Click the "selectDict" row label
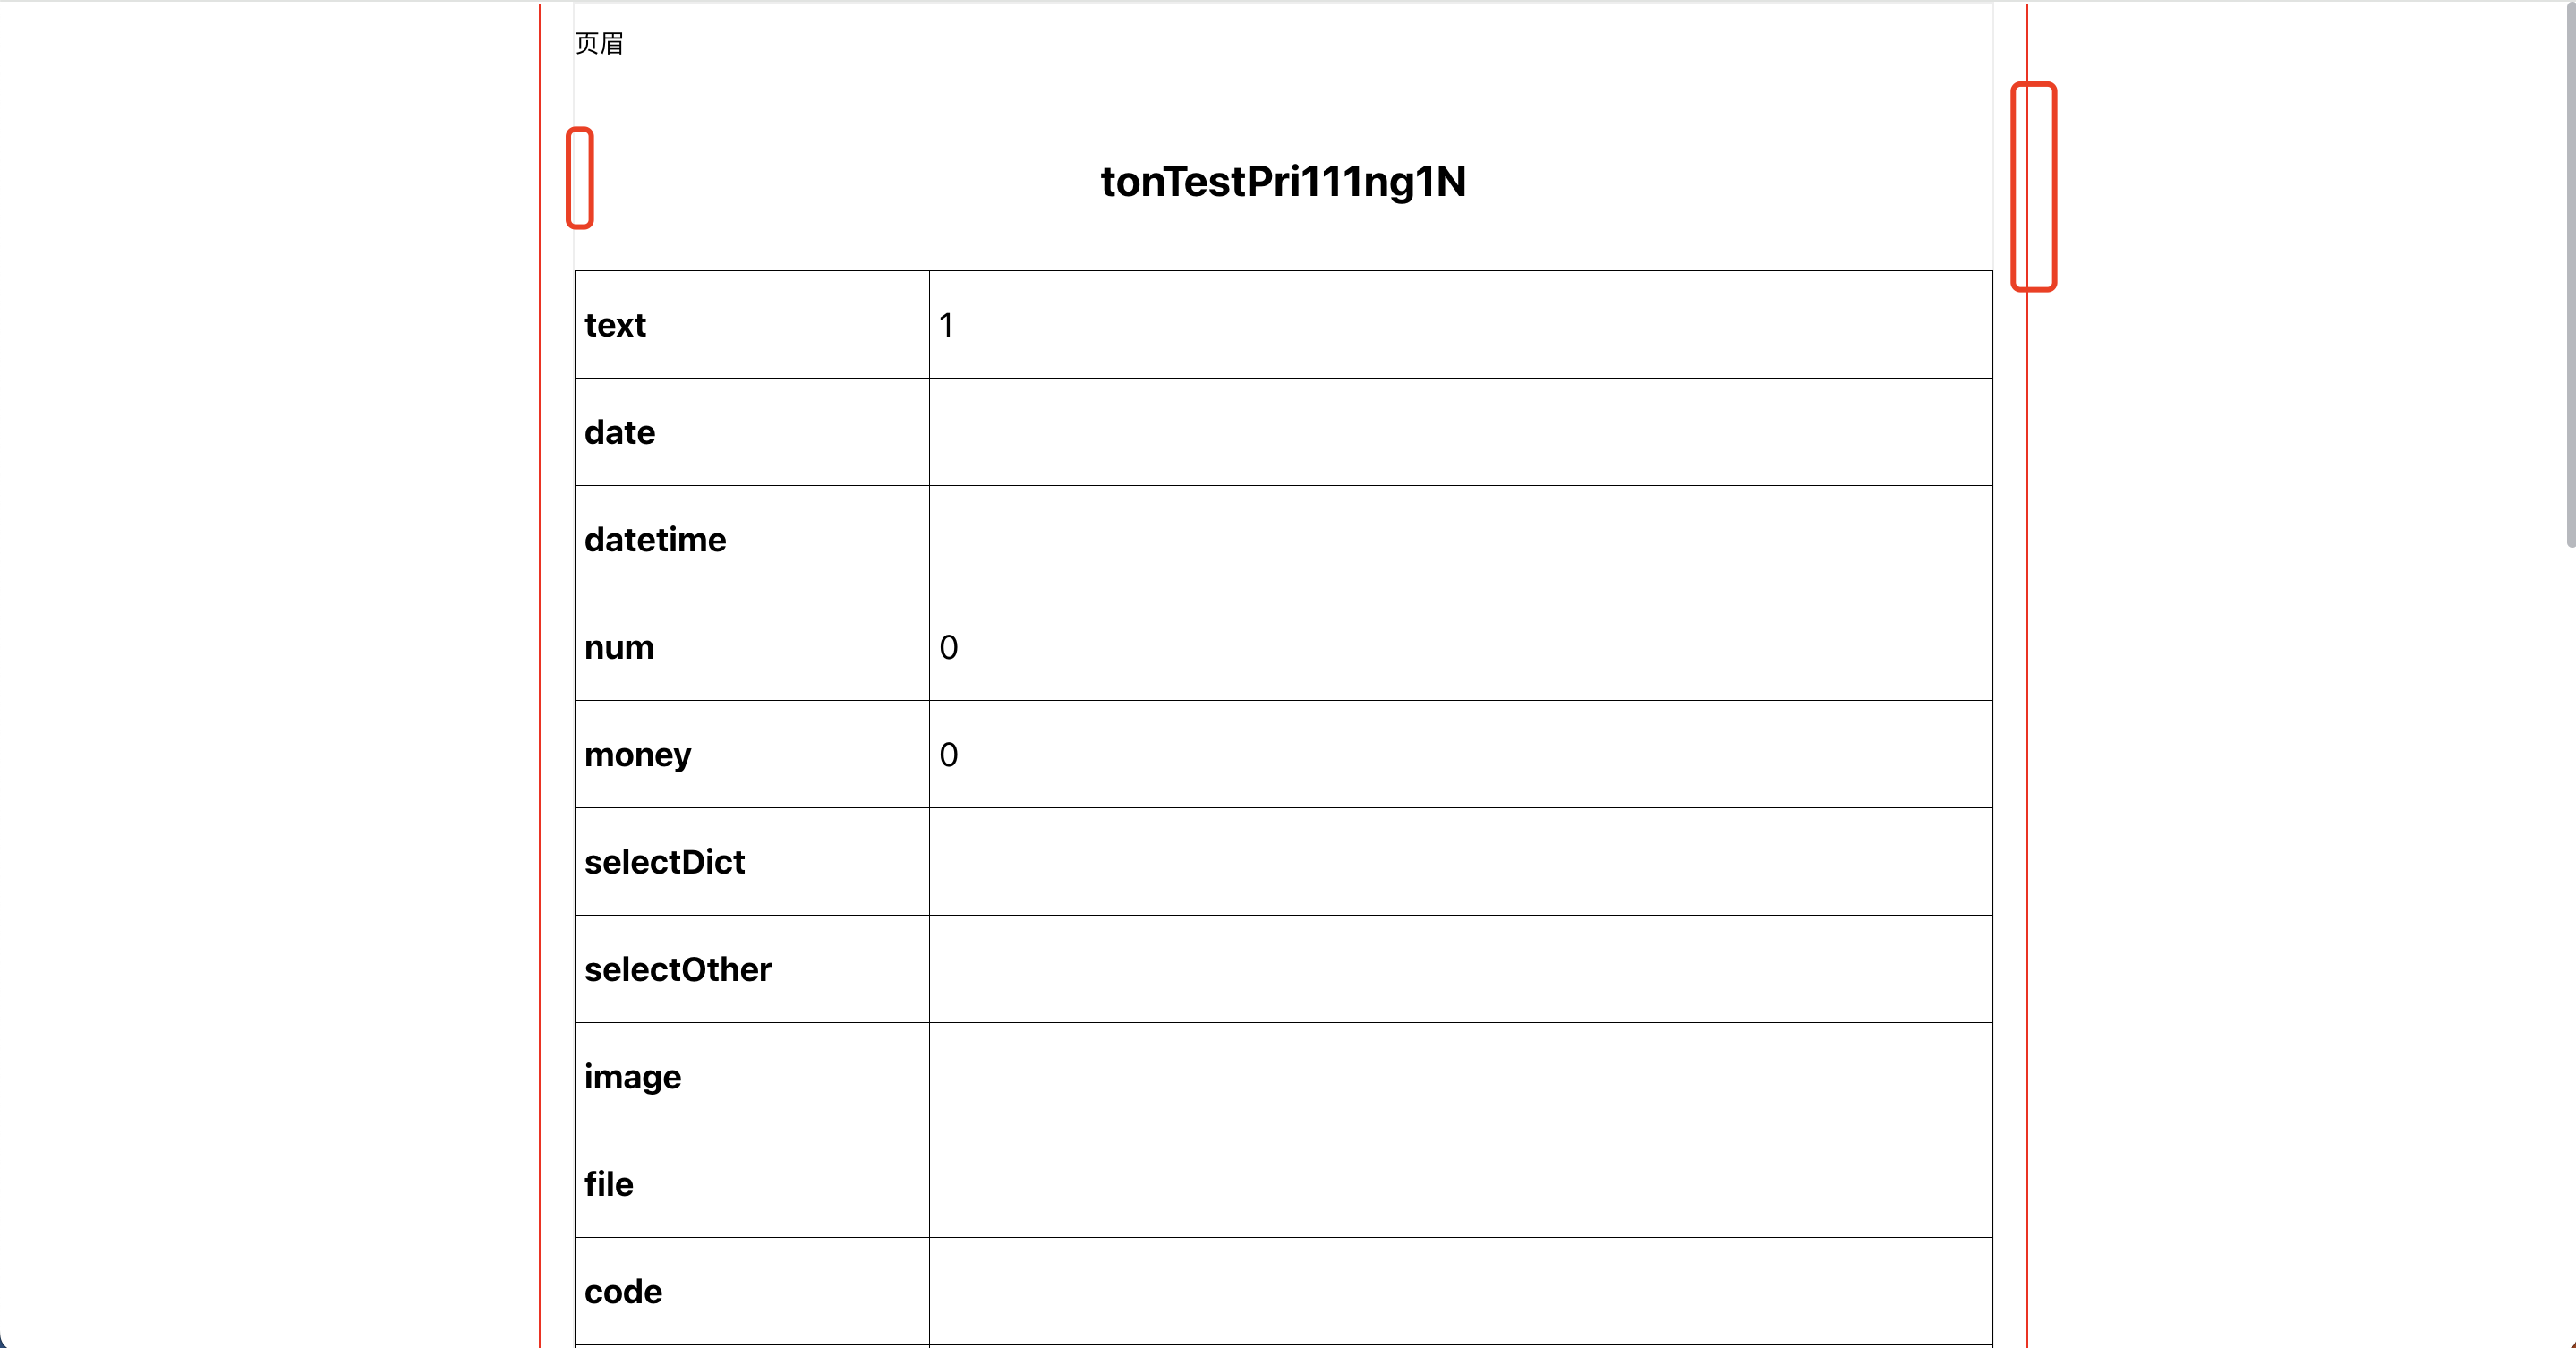The image size is (2576, 1348). point(664,862)
